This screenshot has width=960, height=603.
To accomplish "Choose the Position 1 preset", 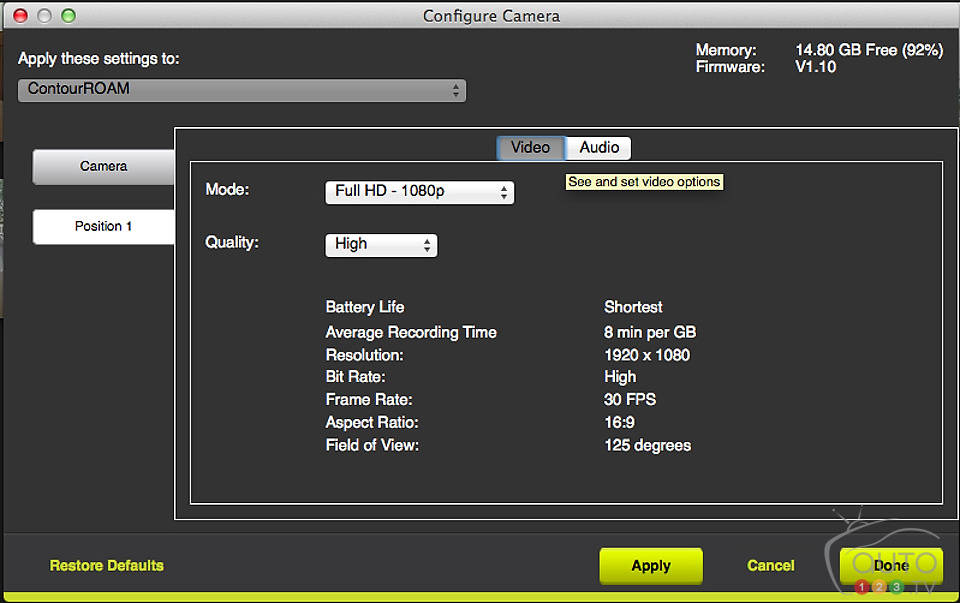I will click(104, 226).
